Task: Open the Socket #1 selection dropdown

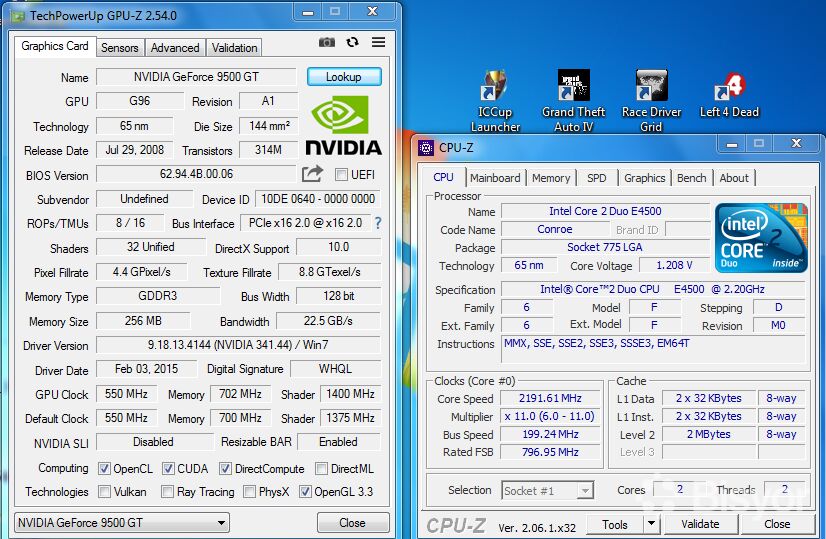Action: coord(548,491)
